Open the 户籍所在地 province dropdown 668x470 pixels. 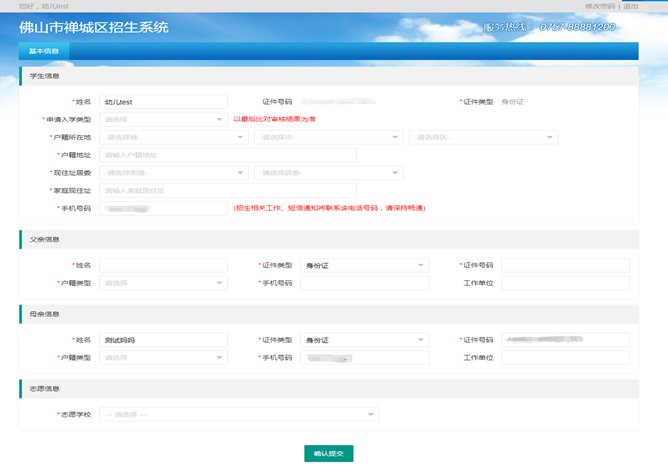click(173, 137)
